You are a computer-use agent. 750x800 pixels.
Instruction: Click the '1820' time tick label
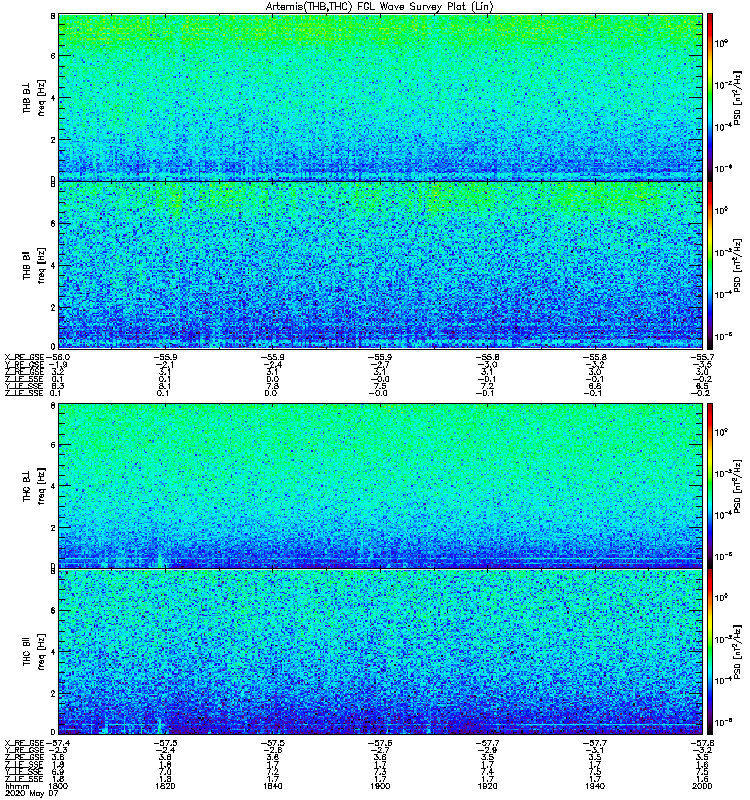click(165, 786)
